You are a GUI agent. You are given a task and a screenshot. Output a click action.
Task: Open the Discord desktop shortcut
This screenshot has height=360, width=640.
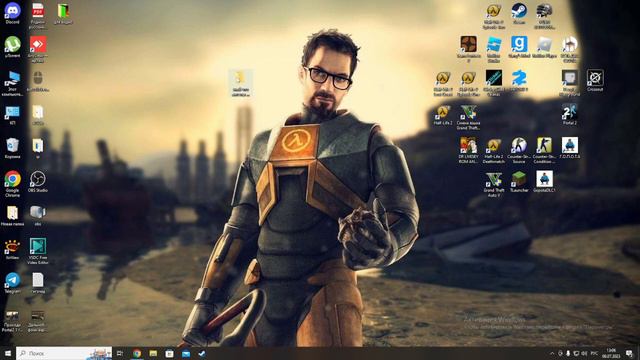(x=12, y=13)
